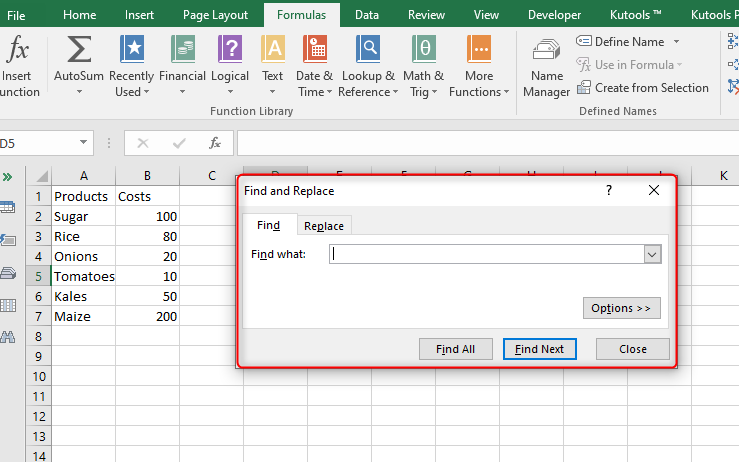
Task: Open Logical functions question-mark icon
Action: (x=230, y=49)
